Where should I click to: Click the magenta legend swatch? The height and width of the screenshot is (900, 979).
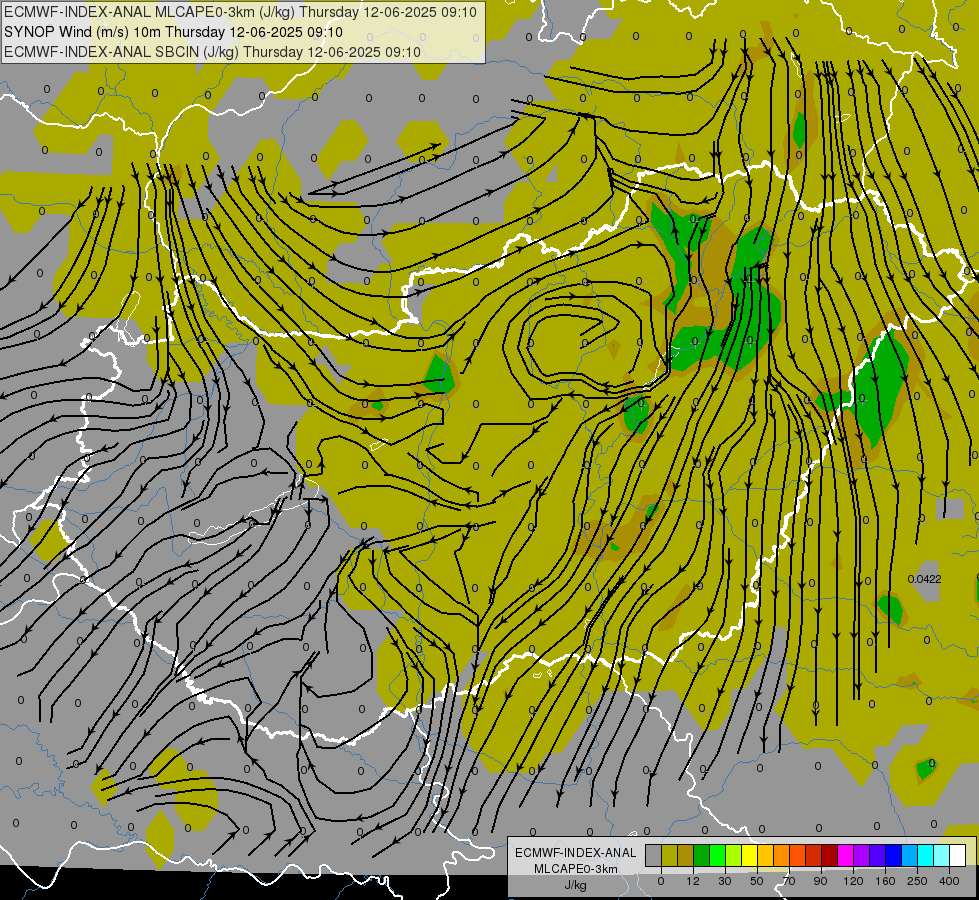846,855
